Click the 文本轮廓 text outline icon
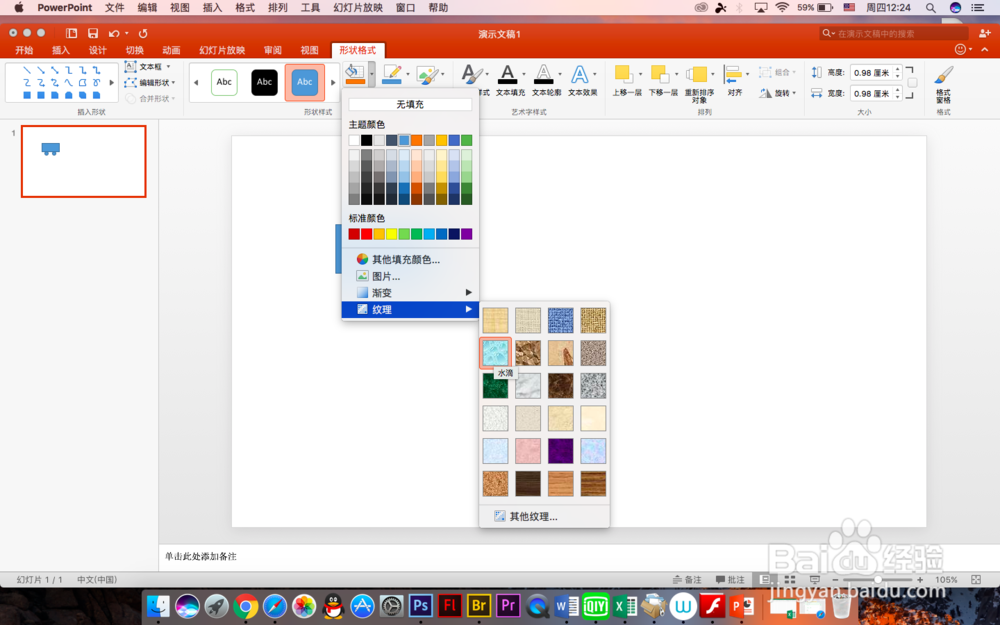Image resolution: width=1000 pixels, height=625 pixels. (543, 74)
